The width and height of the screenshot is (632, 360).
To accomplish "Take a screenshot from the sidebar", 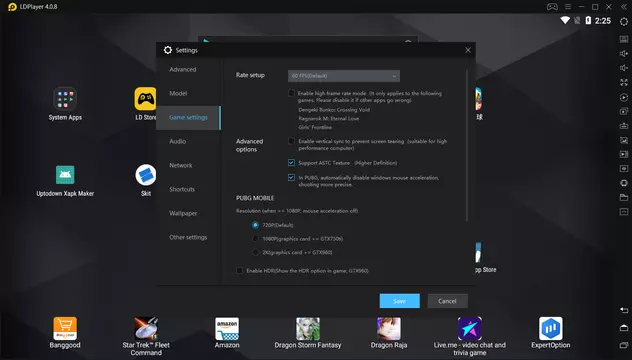I will pos(624,140).
